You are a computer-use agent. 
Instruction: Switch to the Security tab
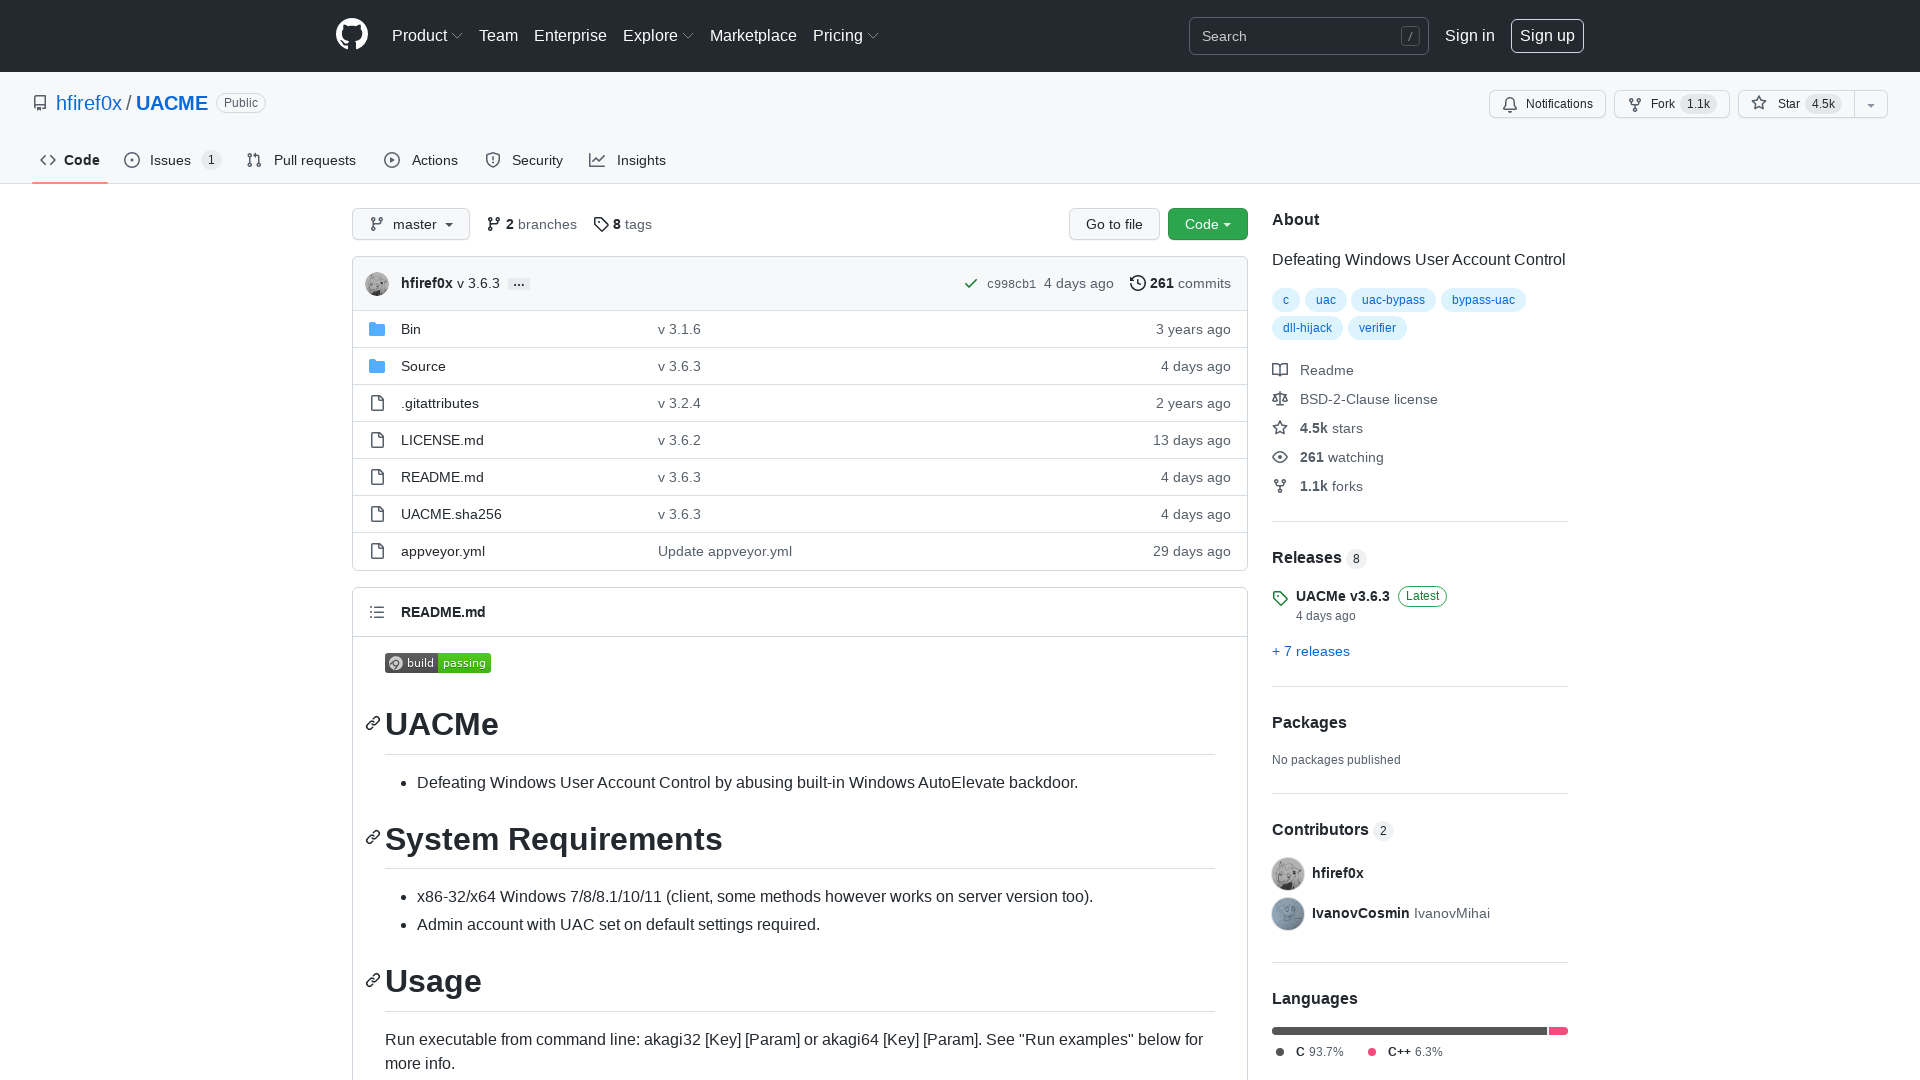point(524,160)
